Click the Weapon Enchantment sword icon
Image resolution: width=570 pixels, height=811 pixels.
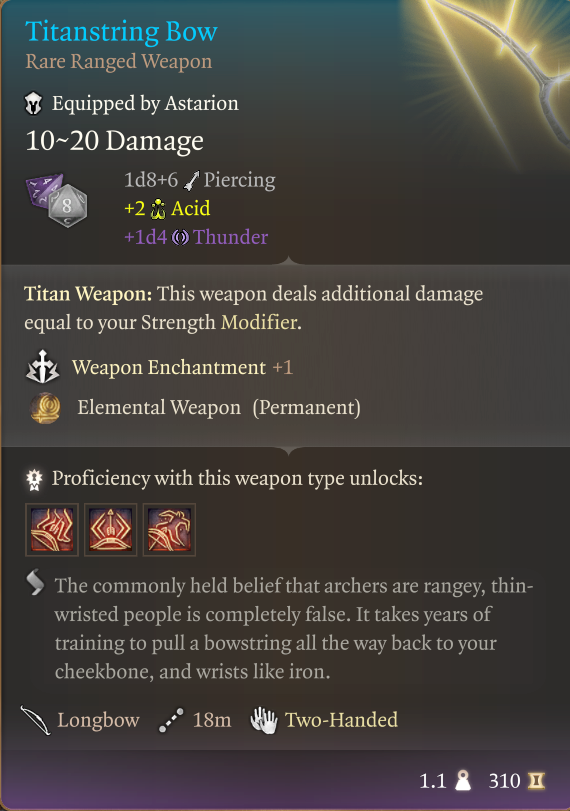(x=42, y=367)
